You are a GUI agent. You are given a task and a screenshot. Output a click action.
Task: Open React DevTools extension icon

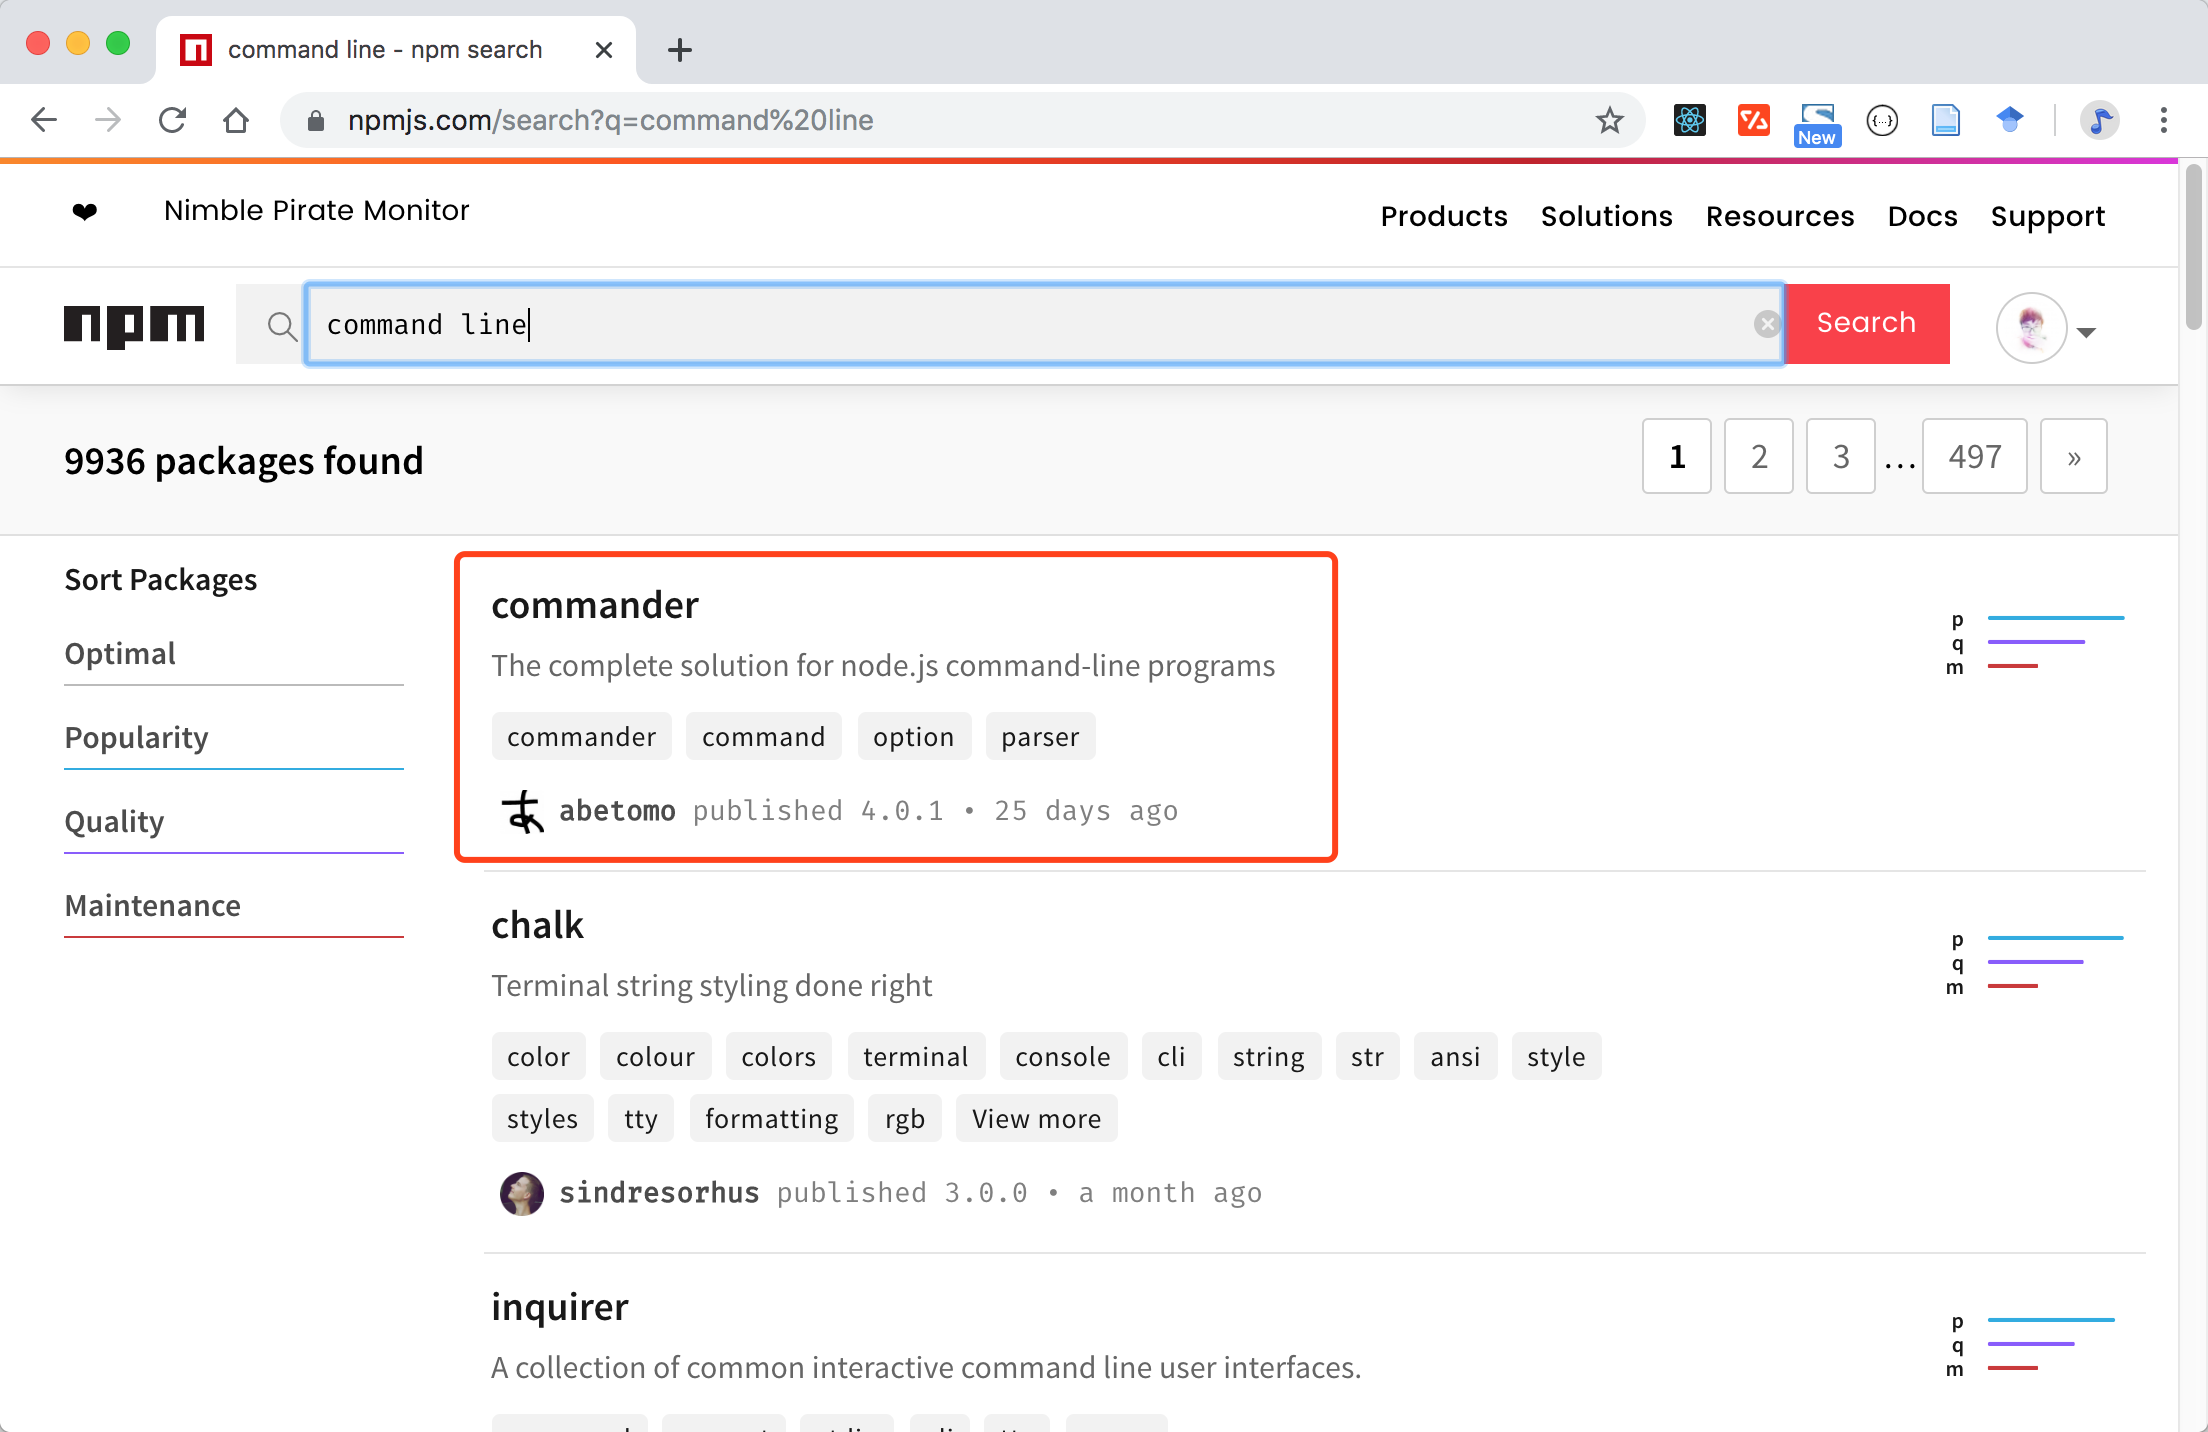tap(1689, 120)
